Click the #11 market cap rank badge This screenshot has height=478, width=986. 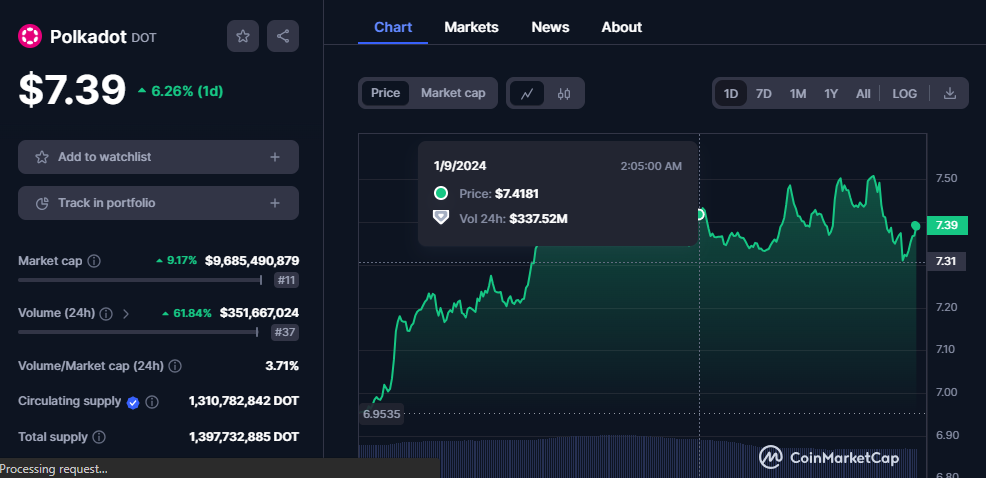286,280
